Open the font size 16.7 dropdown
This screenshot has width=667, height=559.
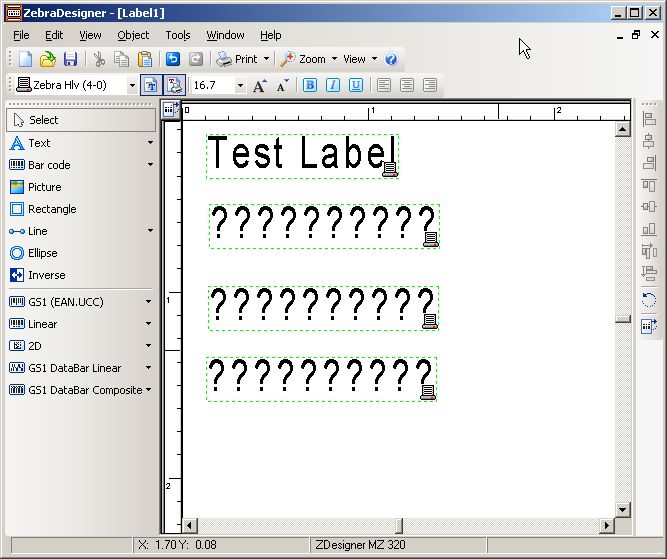[240, 86]
